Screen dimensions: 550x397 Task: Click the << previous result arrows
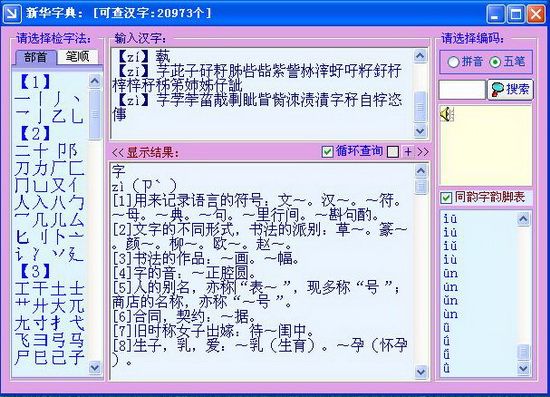pyautogui.click(x=117, y=152)
